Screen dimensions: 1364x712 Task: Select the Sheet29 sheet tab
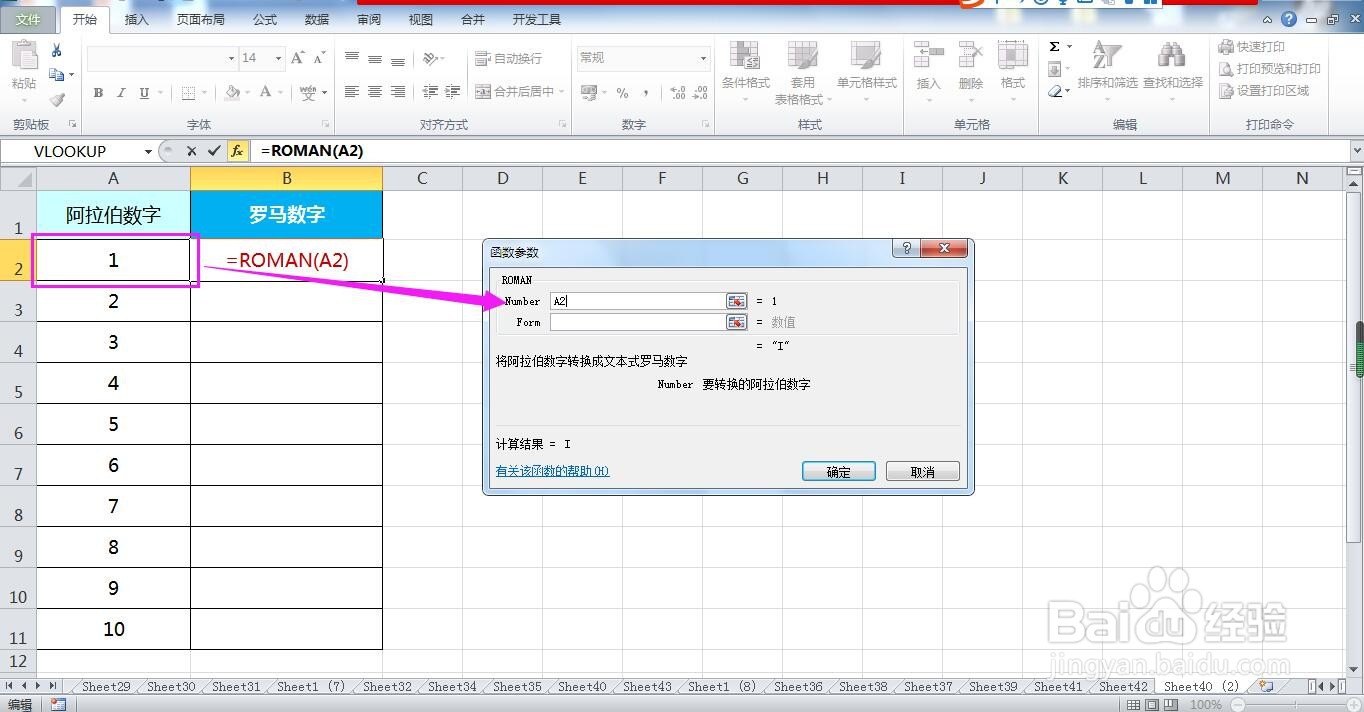click(105, 686)
